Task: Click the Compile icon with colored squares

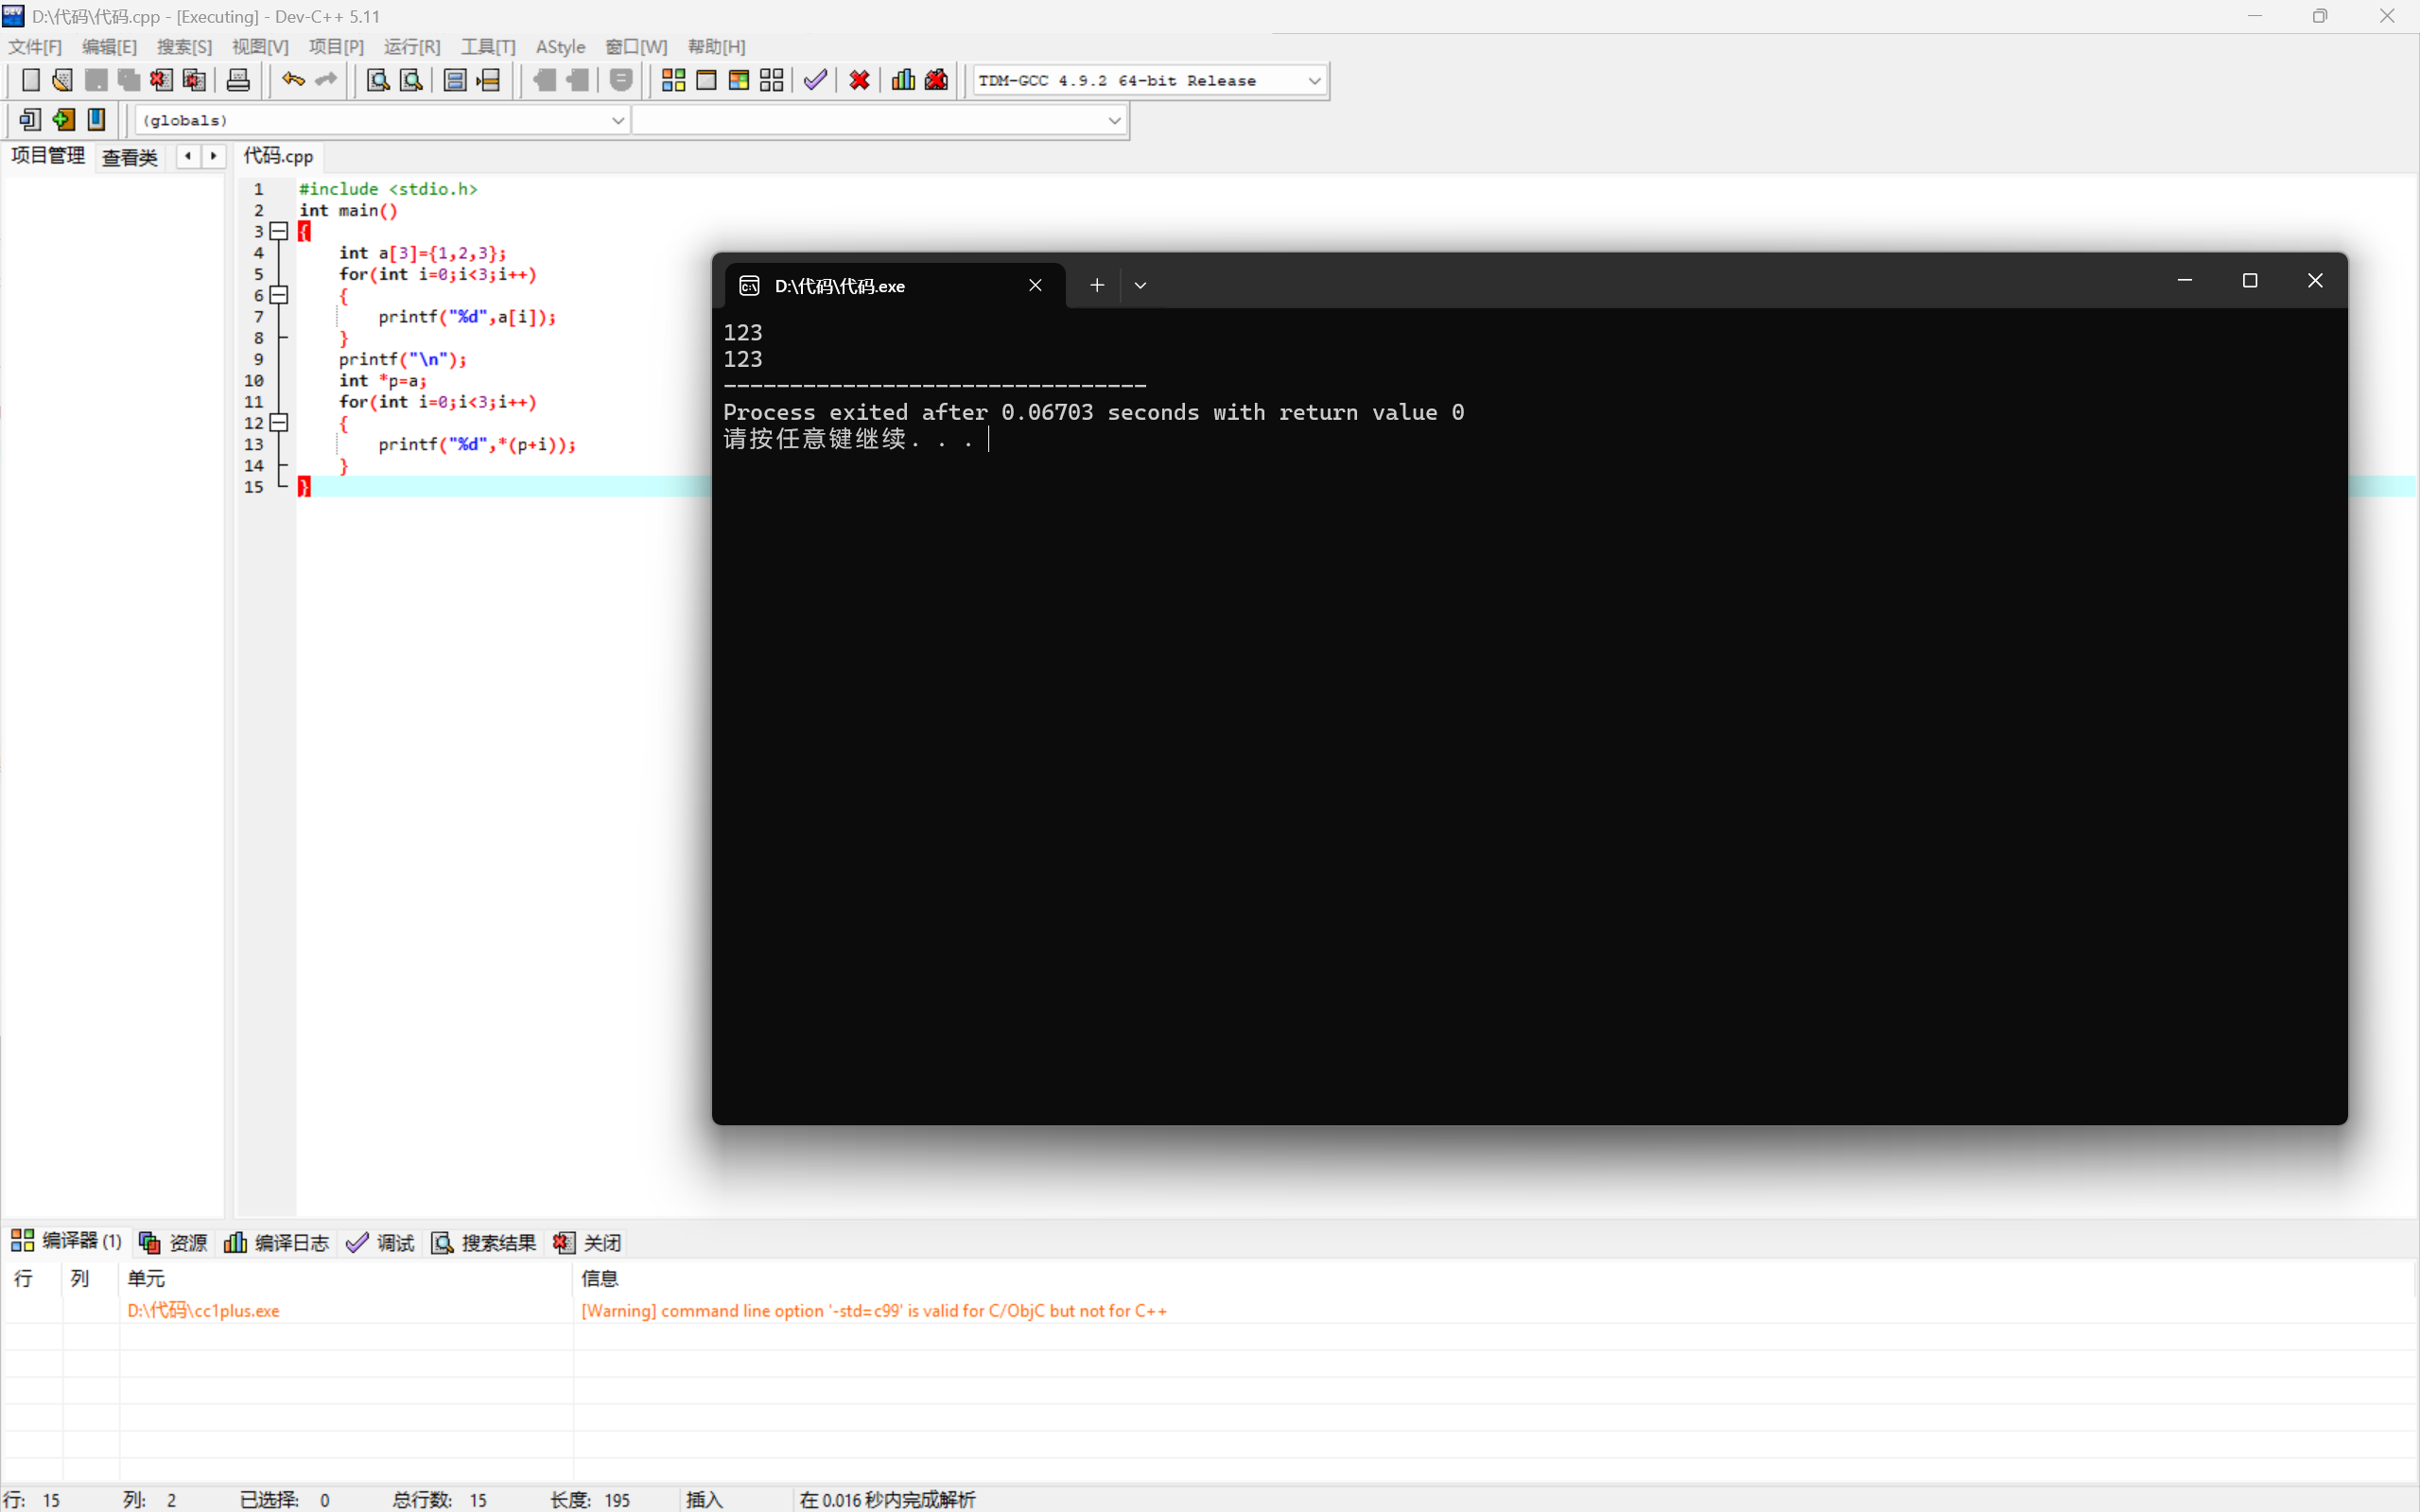Action: (x=673, y=80)
